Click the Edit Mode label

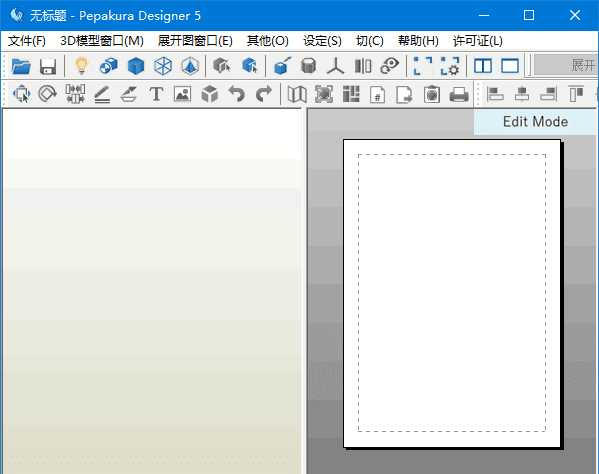pos(535,122)
